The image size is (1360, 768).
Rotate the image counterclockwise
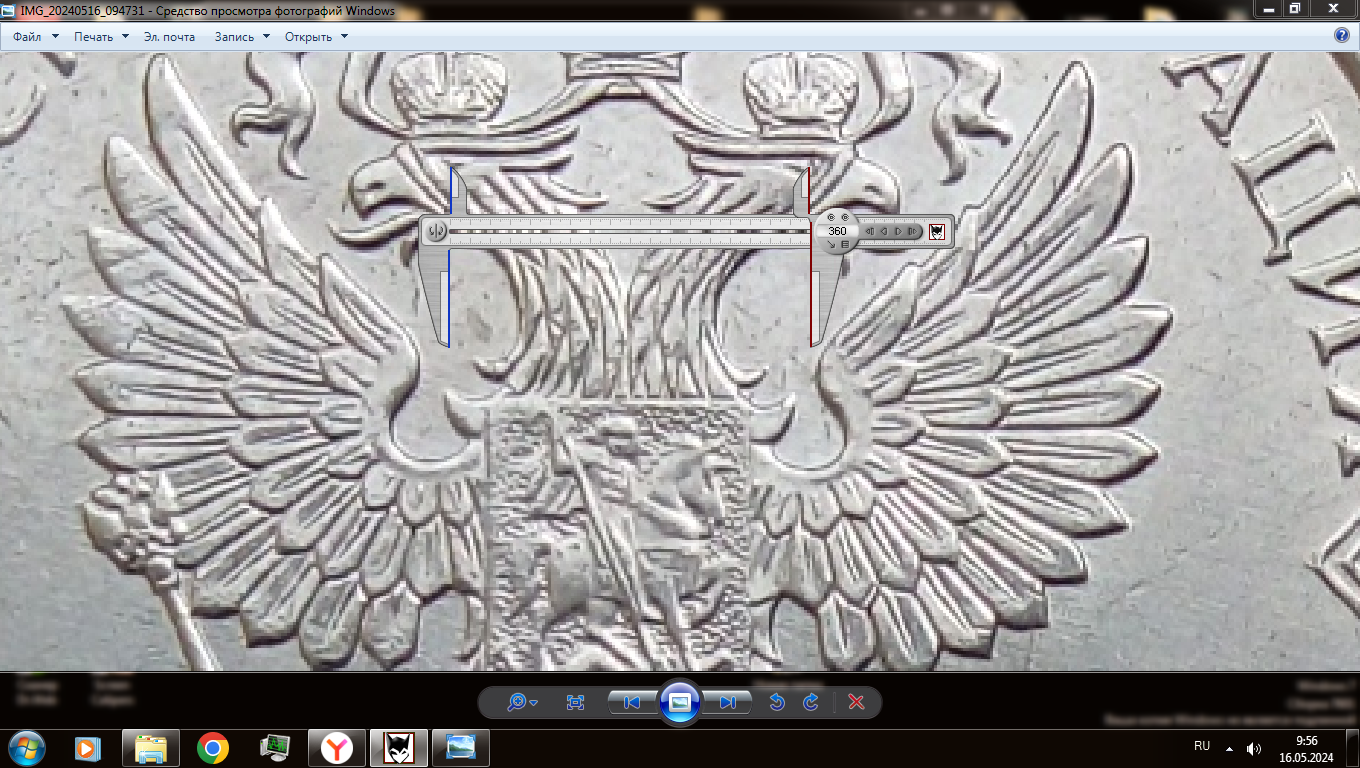click(x=776, y=703)
